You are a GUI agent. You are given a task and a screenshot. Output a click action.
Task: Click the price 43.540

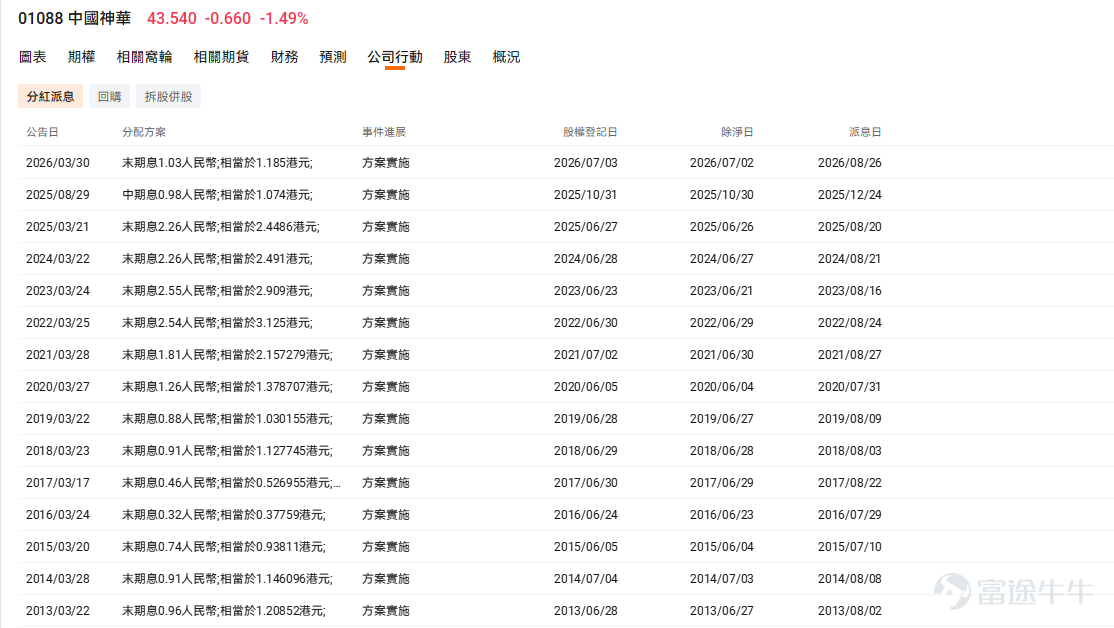click(x=172, y=18)
